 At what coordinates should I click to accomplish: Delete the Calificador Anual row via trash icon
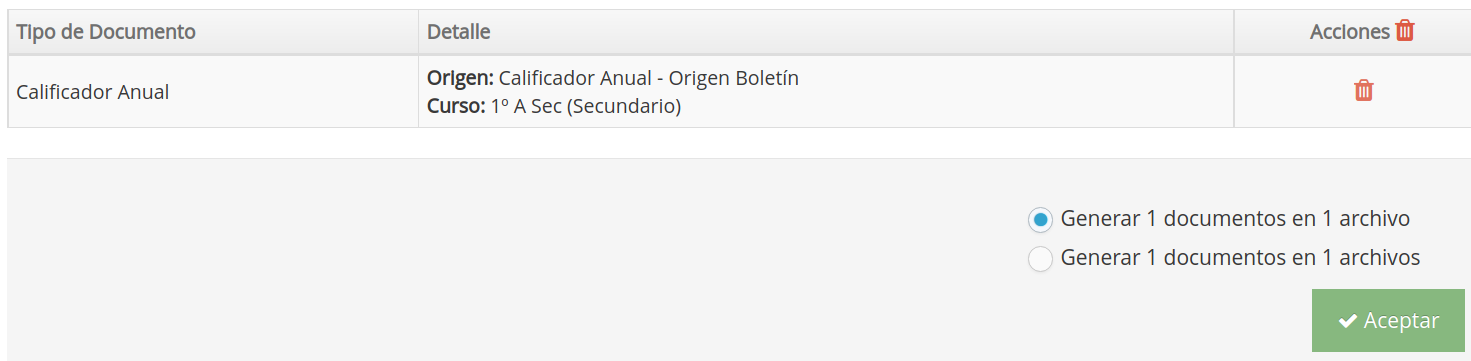tap(1364, 91)
